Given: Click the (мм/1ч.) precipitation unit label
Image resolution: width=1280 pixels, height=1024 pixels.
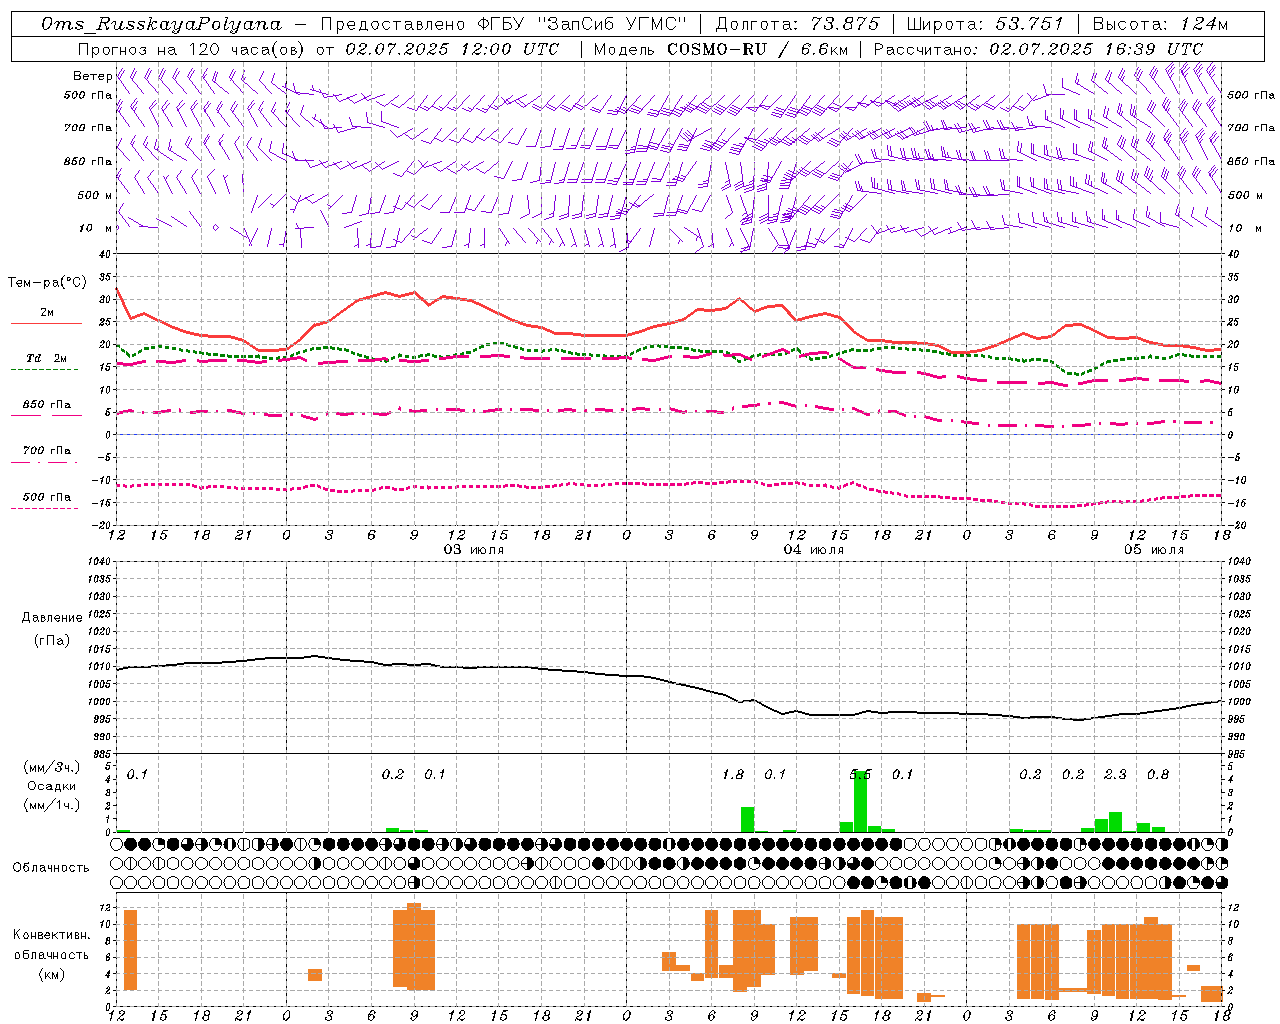Looking at the screenshot, I should click(51, 805).
